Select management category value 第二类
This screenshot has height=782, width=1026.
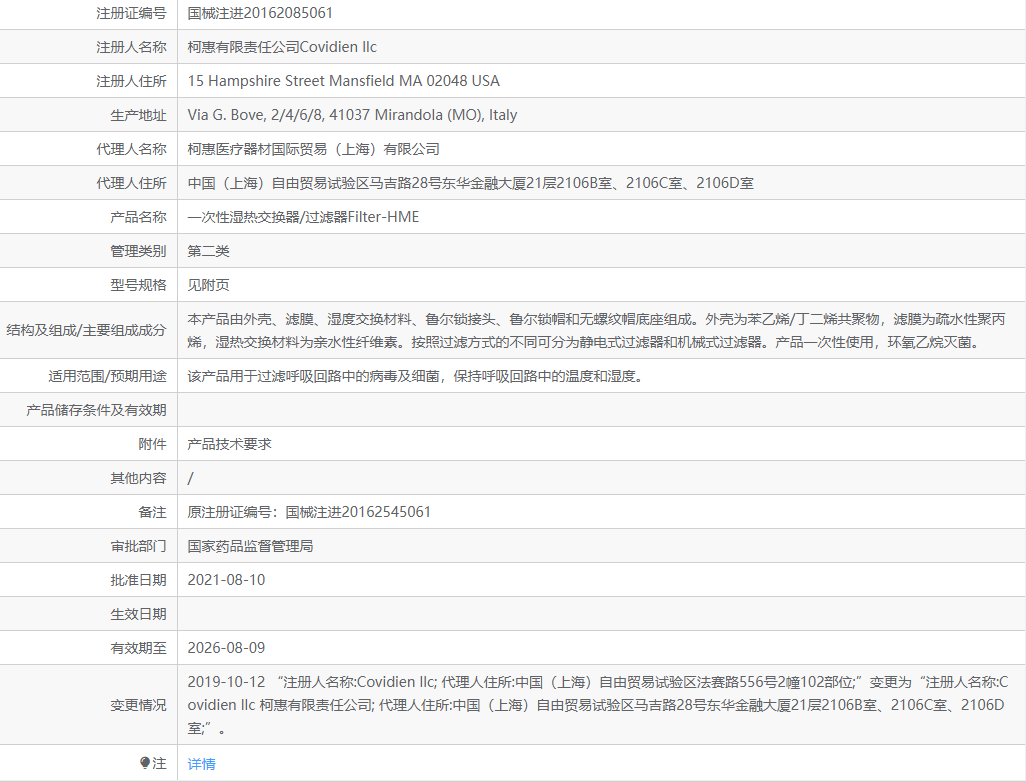[x=208, y=251]
